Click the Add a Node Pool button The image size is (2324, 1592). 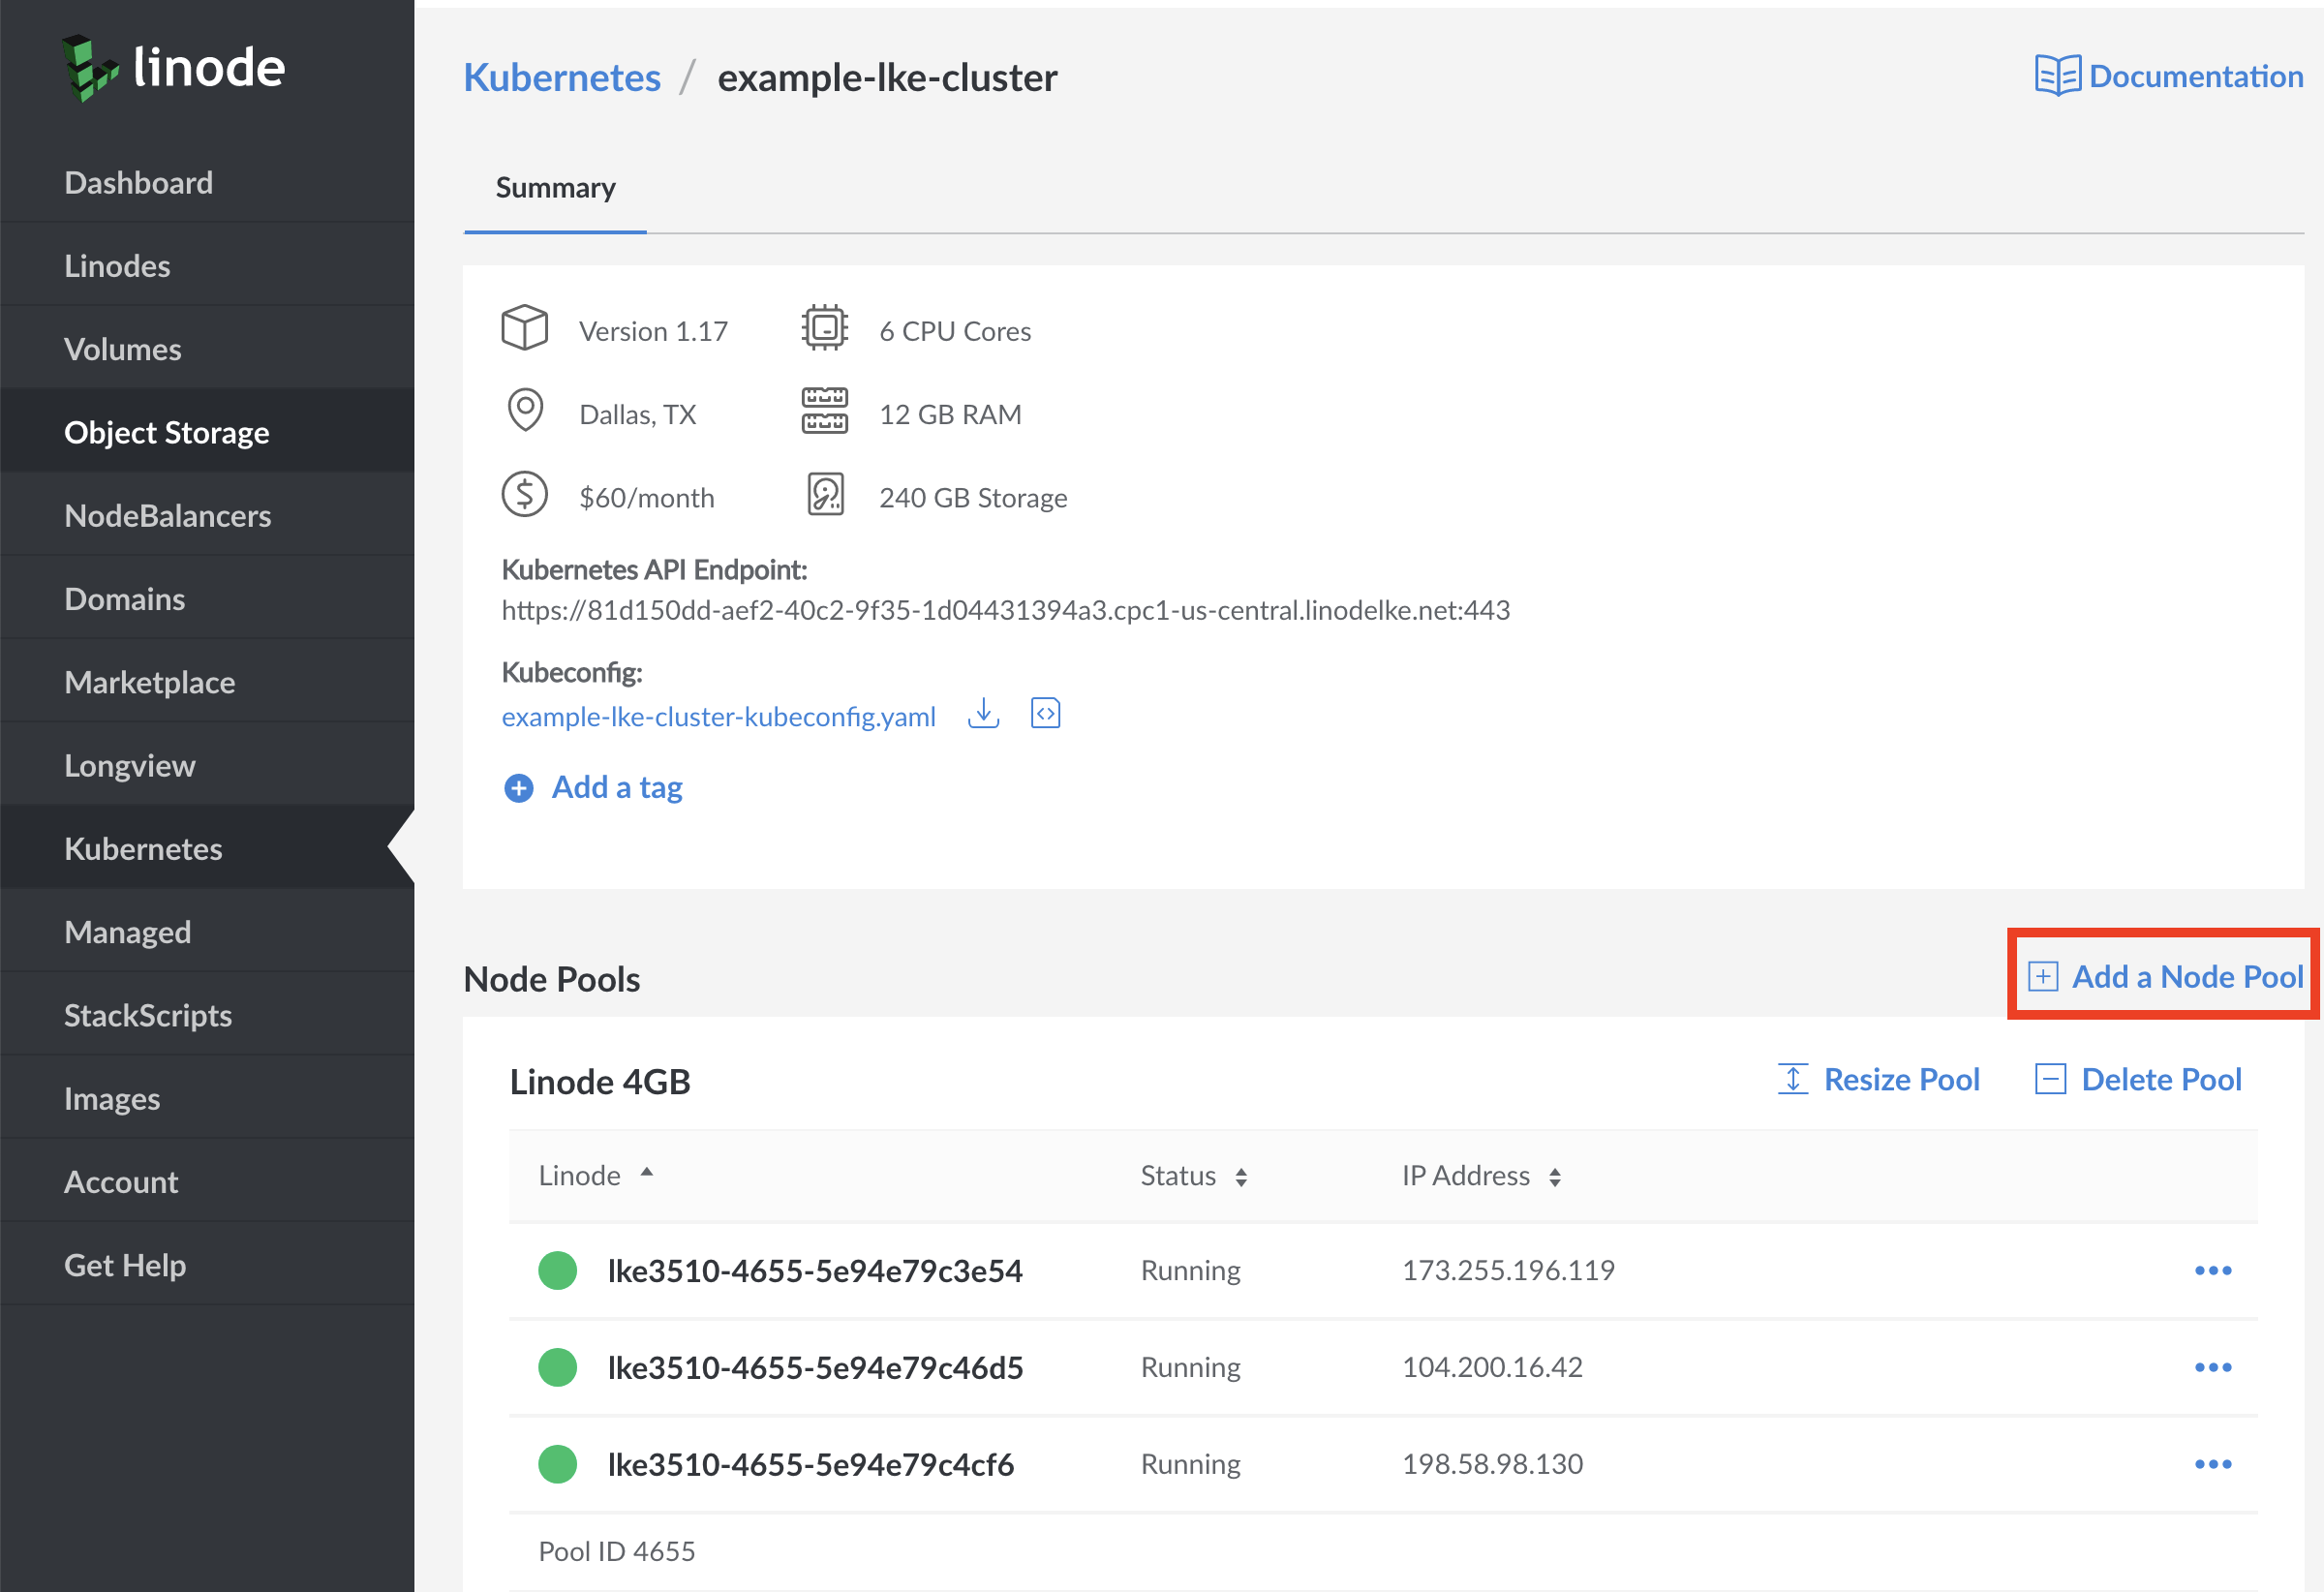(2166, 976)
